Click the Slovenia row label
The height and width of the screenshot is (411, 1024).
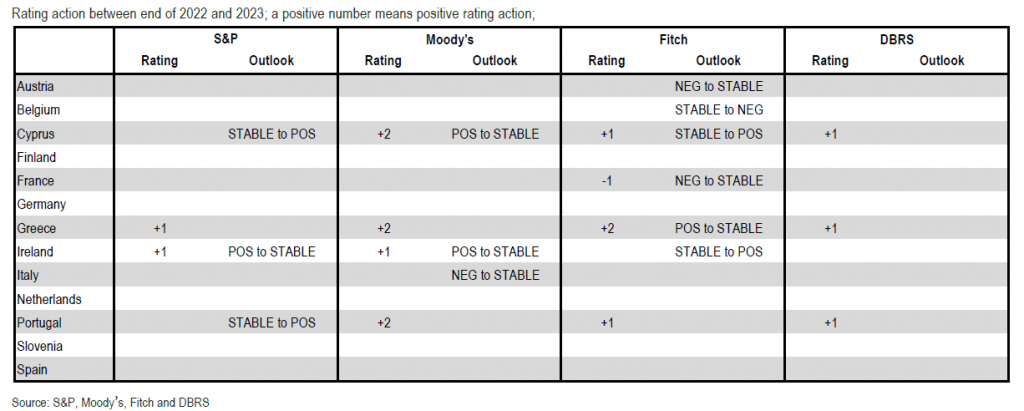40,346
